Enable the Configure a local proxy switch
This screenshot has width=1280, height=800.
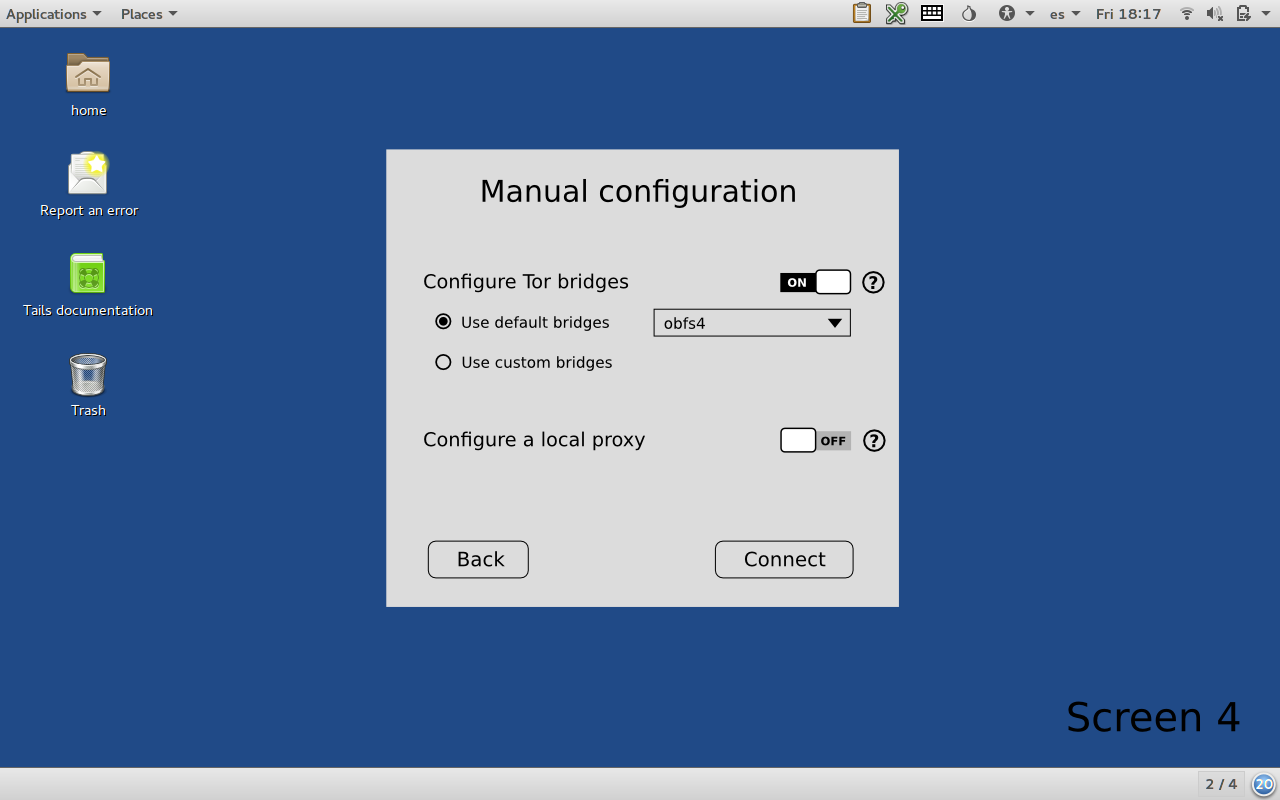pos(815,440)
